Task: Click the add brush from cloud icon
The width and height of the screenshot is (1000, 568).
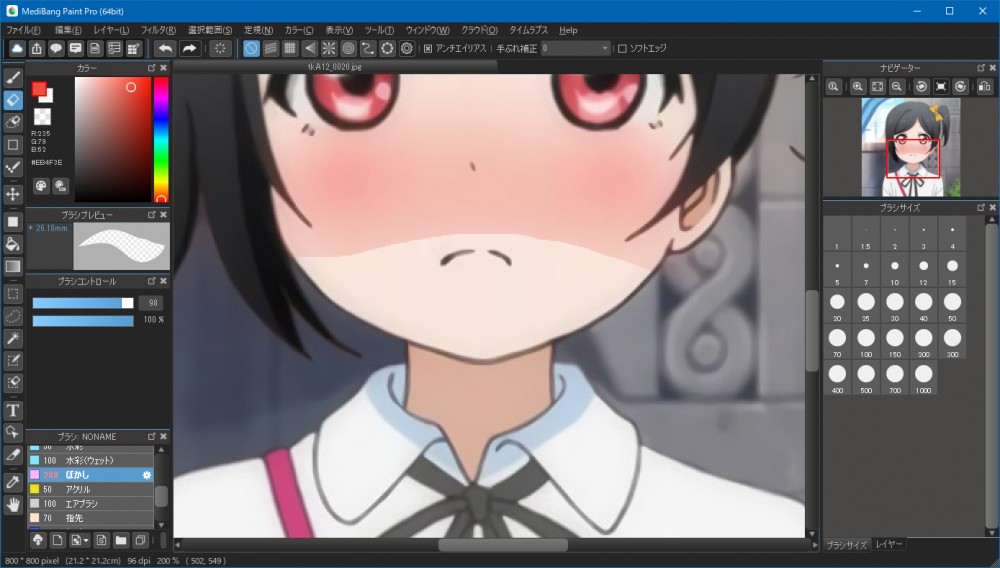Action: [38, 541]
